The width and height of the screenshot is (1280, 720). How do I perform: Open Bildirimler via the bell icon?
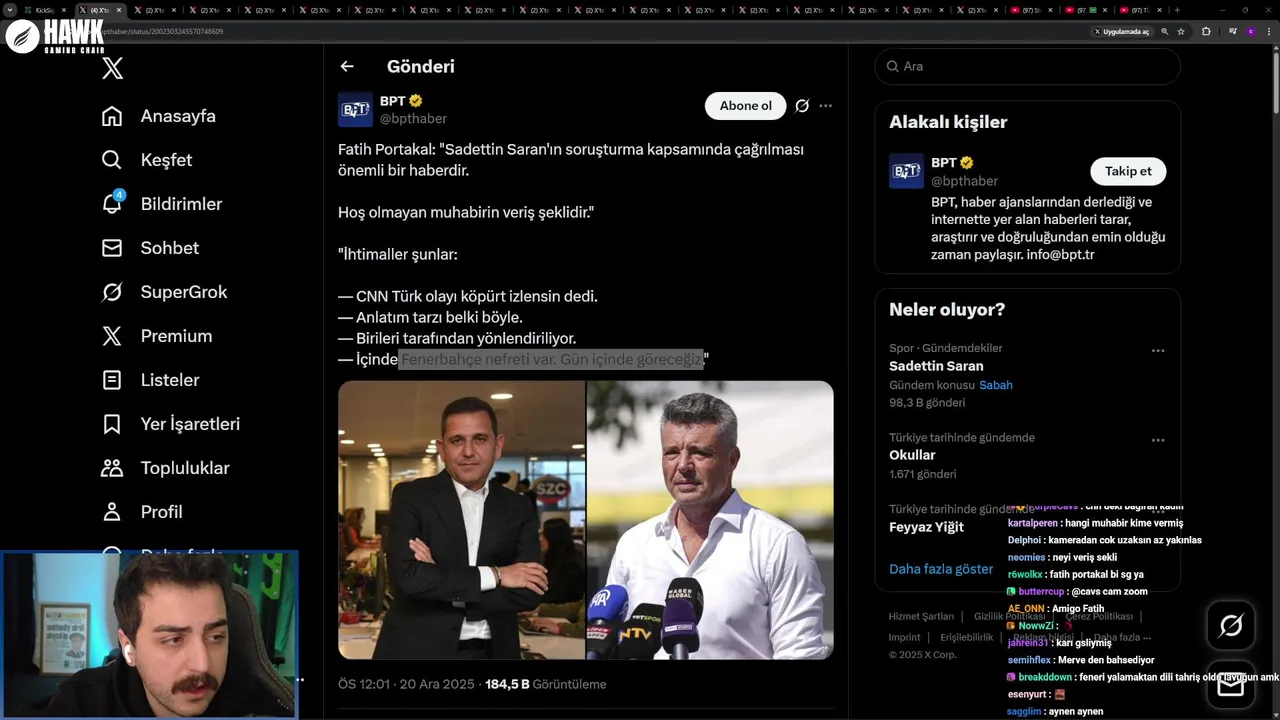point(113,203)
